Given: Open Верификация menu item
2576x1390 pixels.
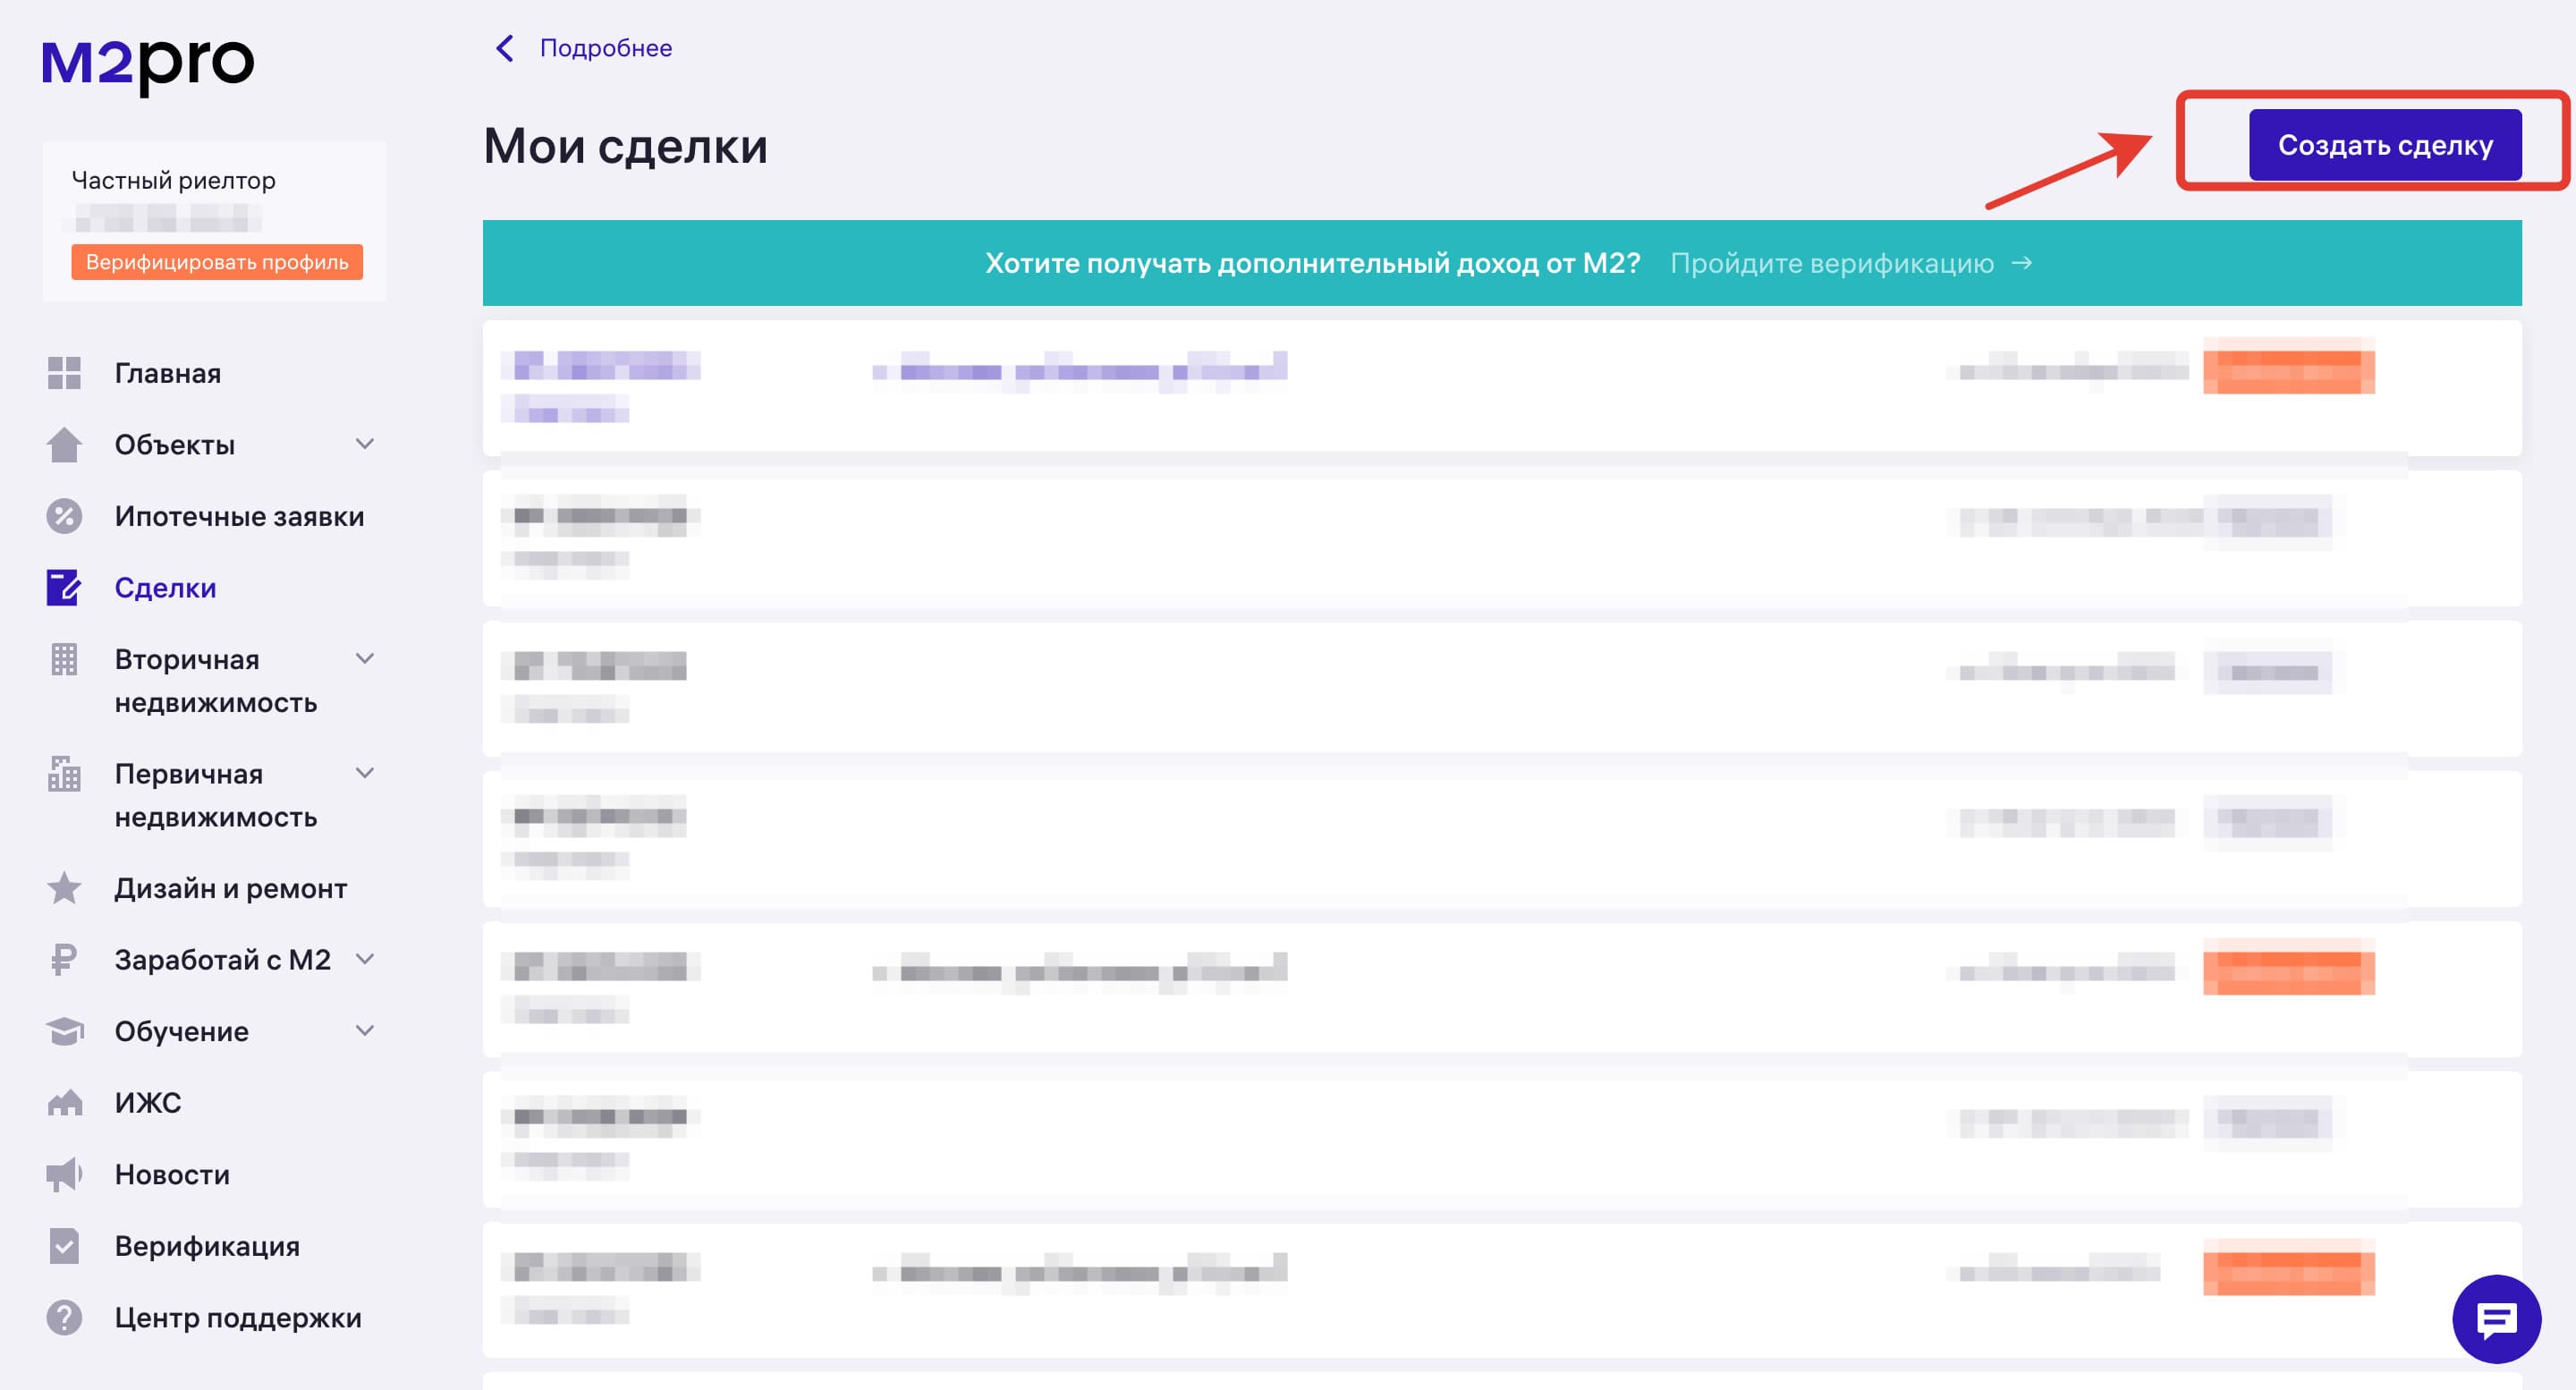Looking at the screenshot, I should click(207, 1246).
